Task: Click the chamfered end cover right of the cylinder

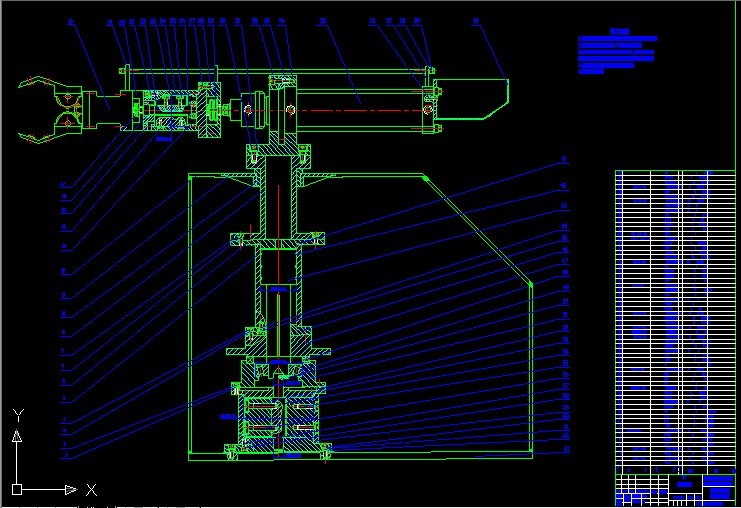Action: (x=475, y=100)
